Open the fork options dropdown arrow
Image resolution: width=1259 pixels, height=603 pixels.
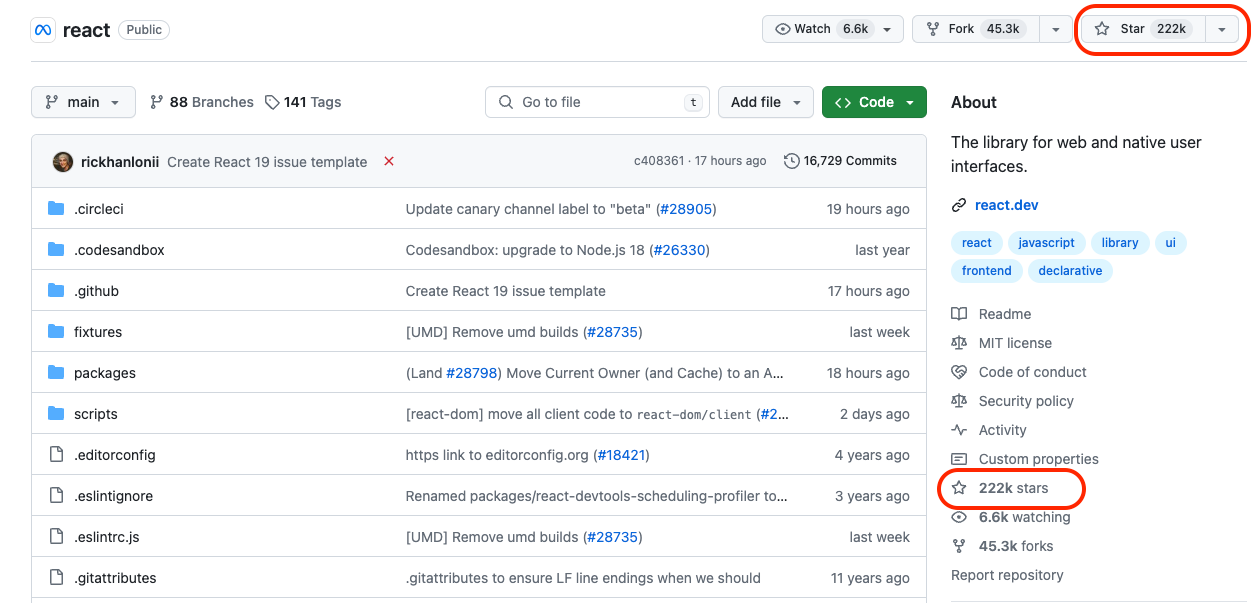pyautogui.click(x=1056, y=29)
